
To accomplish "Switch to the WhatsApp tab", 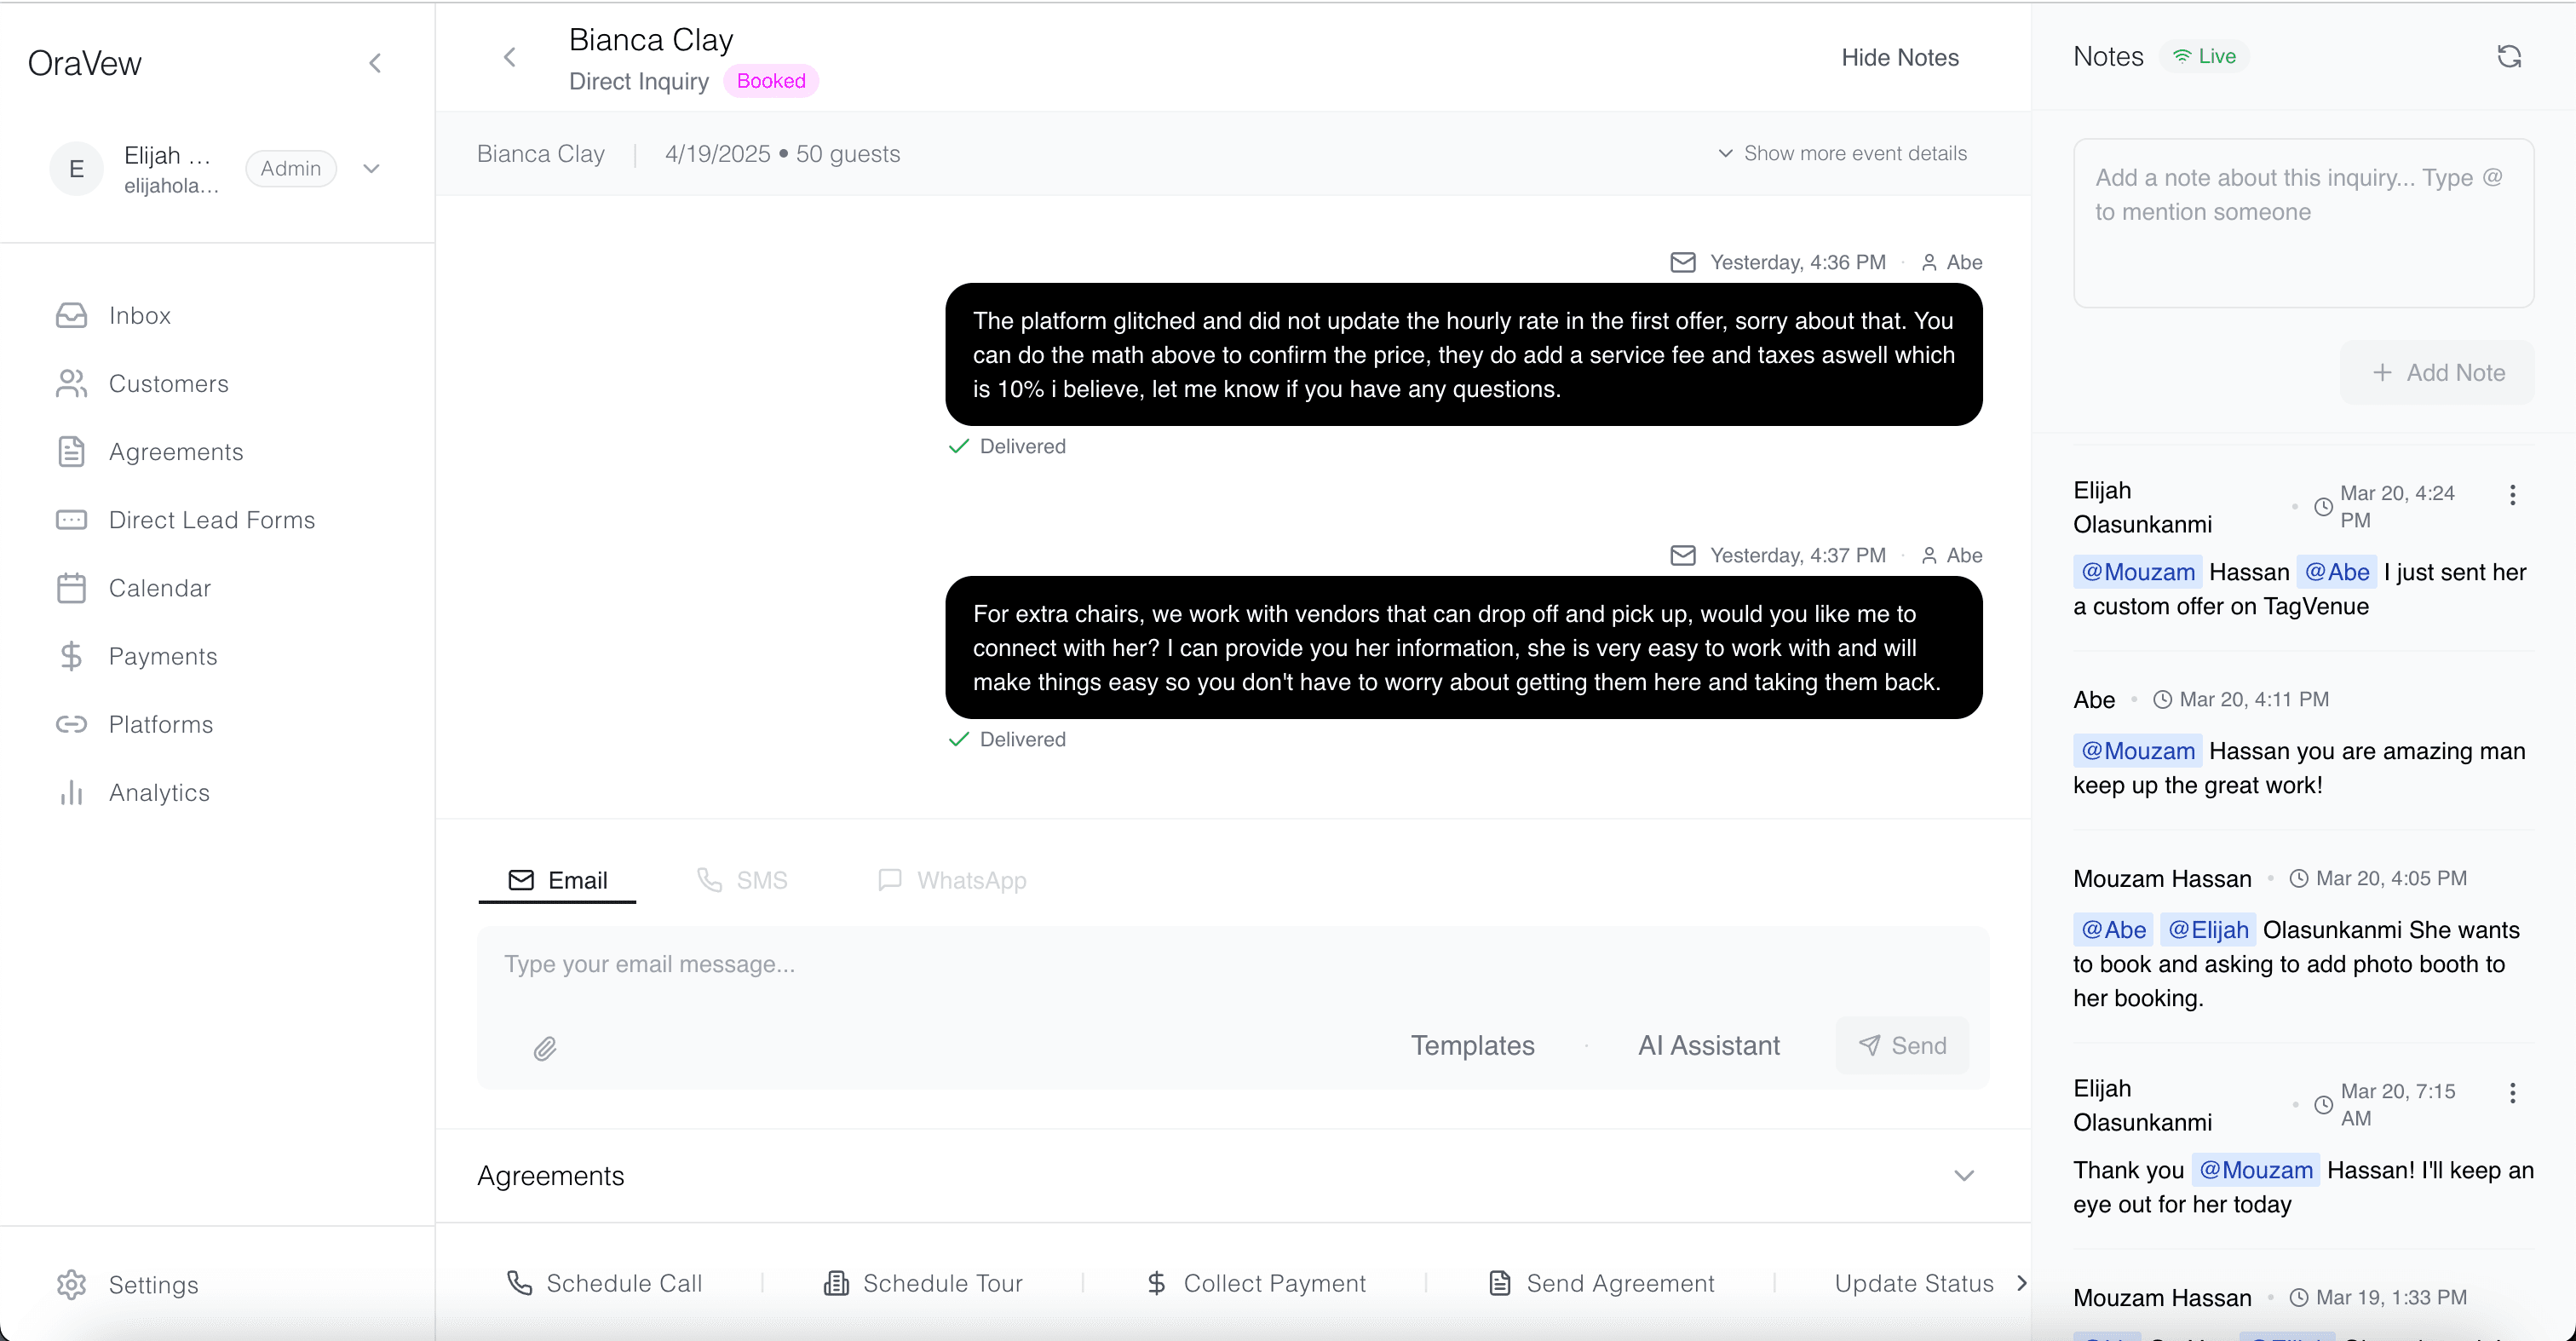I will pos(952,880).
